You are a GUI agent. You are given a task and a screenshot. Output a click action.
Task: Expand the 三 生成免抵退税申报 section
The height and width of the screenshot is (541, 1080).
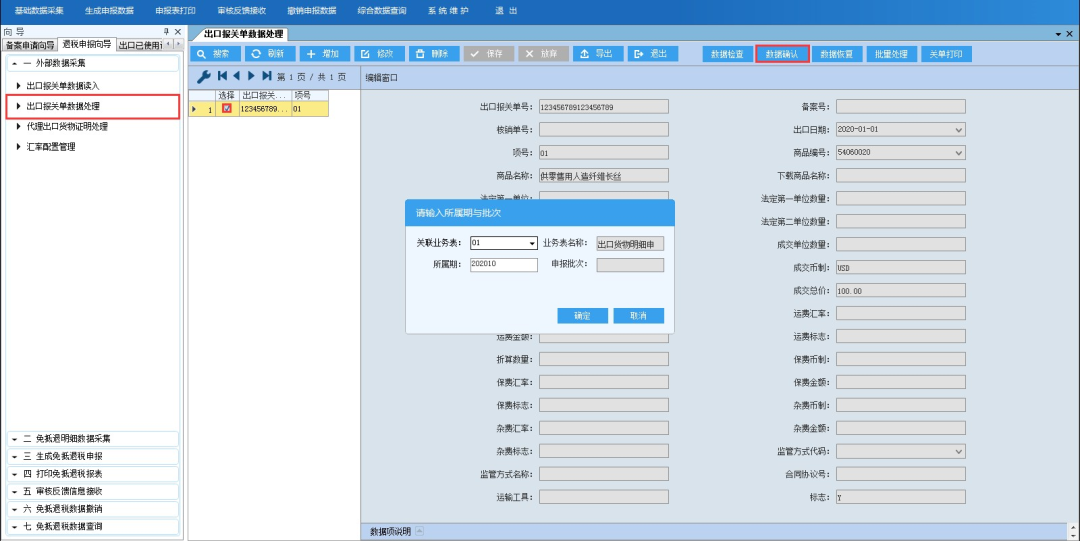coord(93,456)
